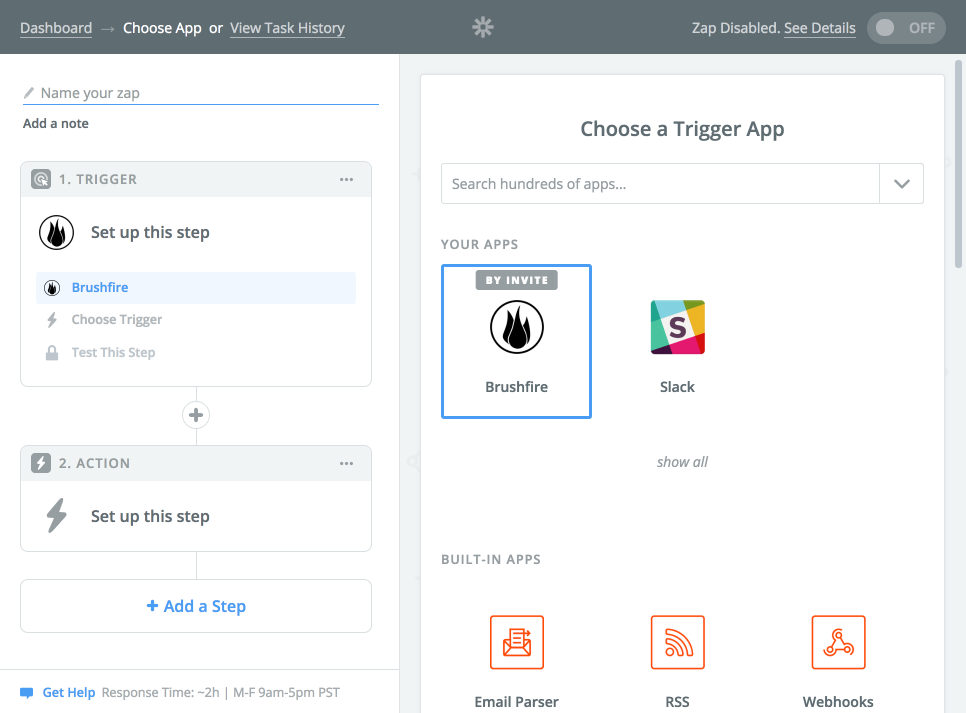This screenshot has width=966, height=713.
Task: Open the Action step three-dot menu
Action: [346, 463]
